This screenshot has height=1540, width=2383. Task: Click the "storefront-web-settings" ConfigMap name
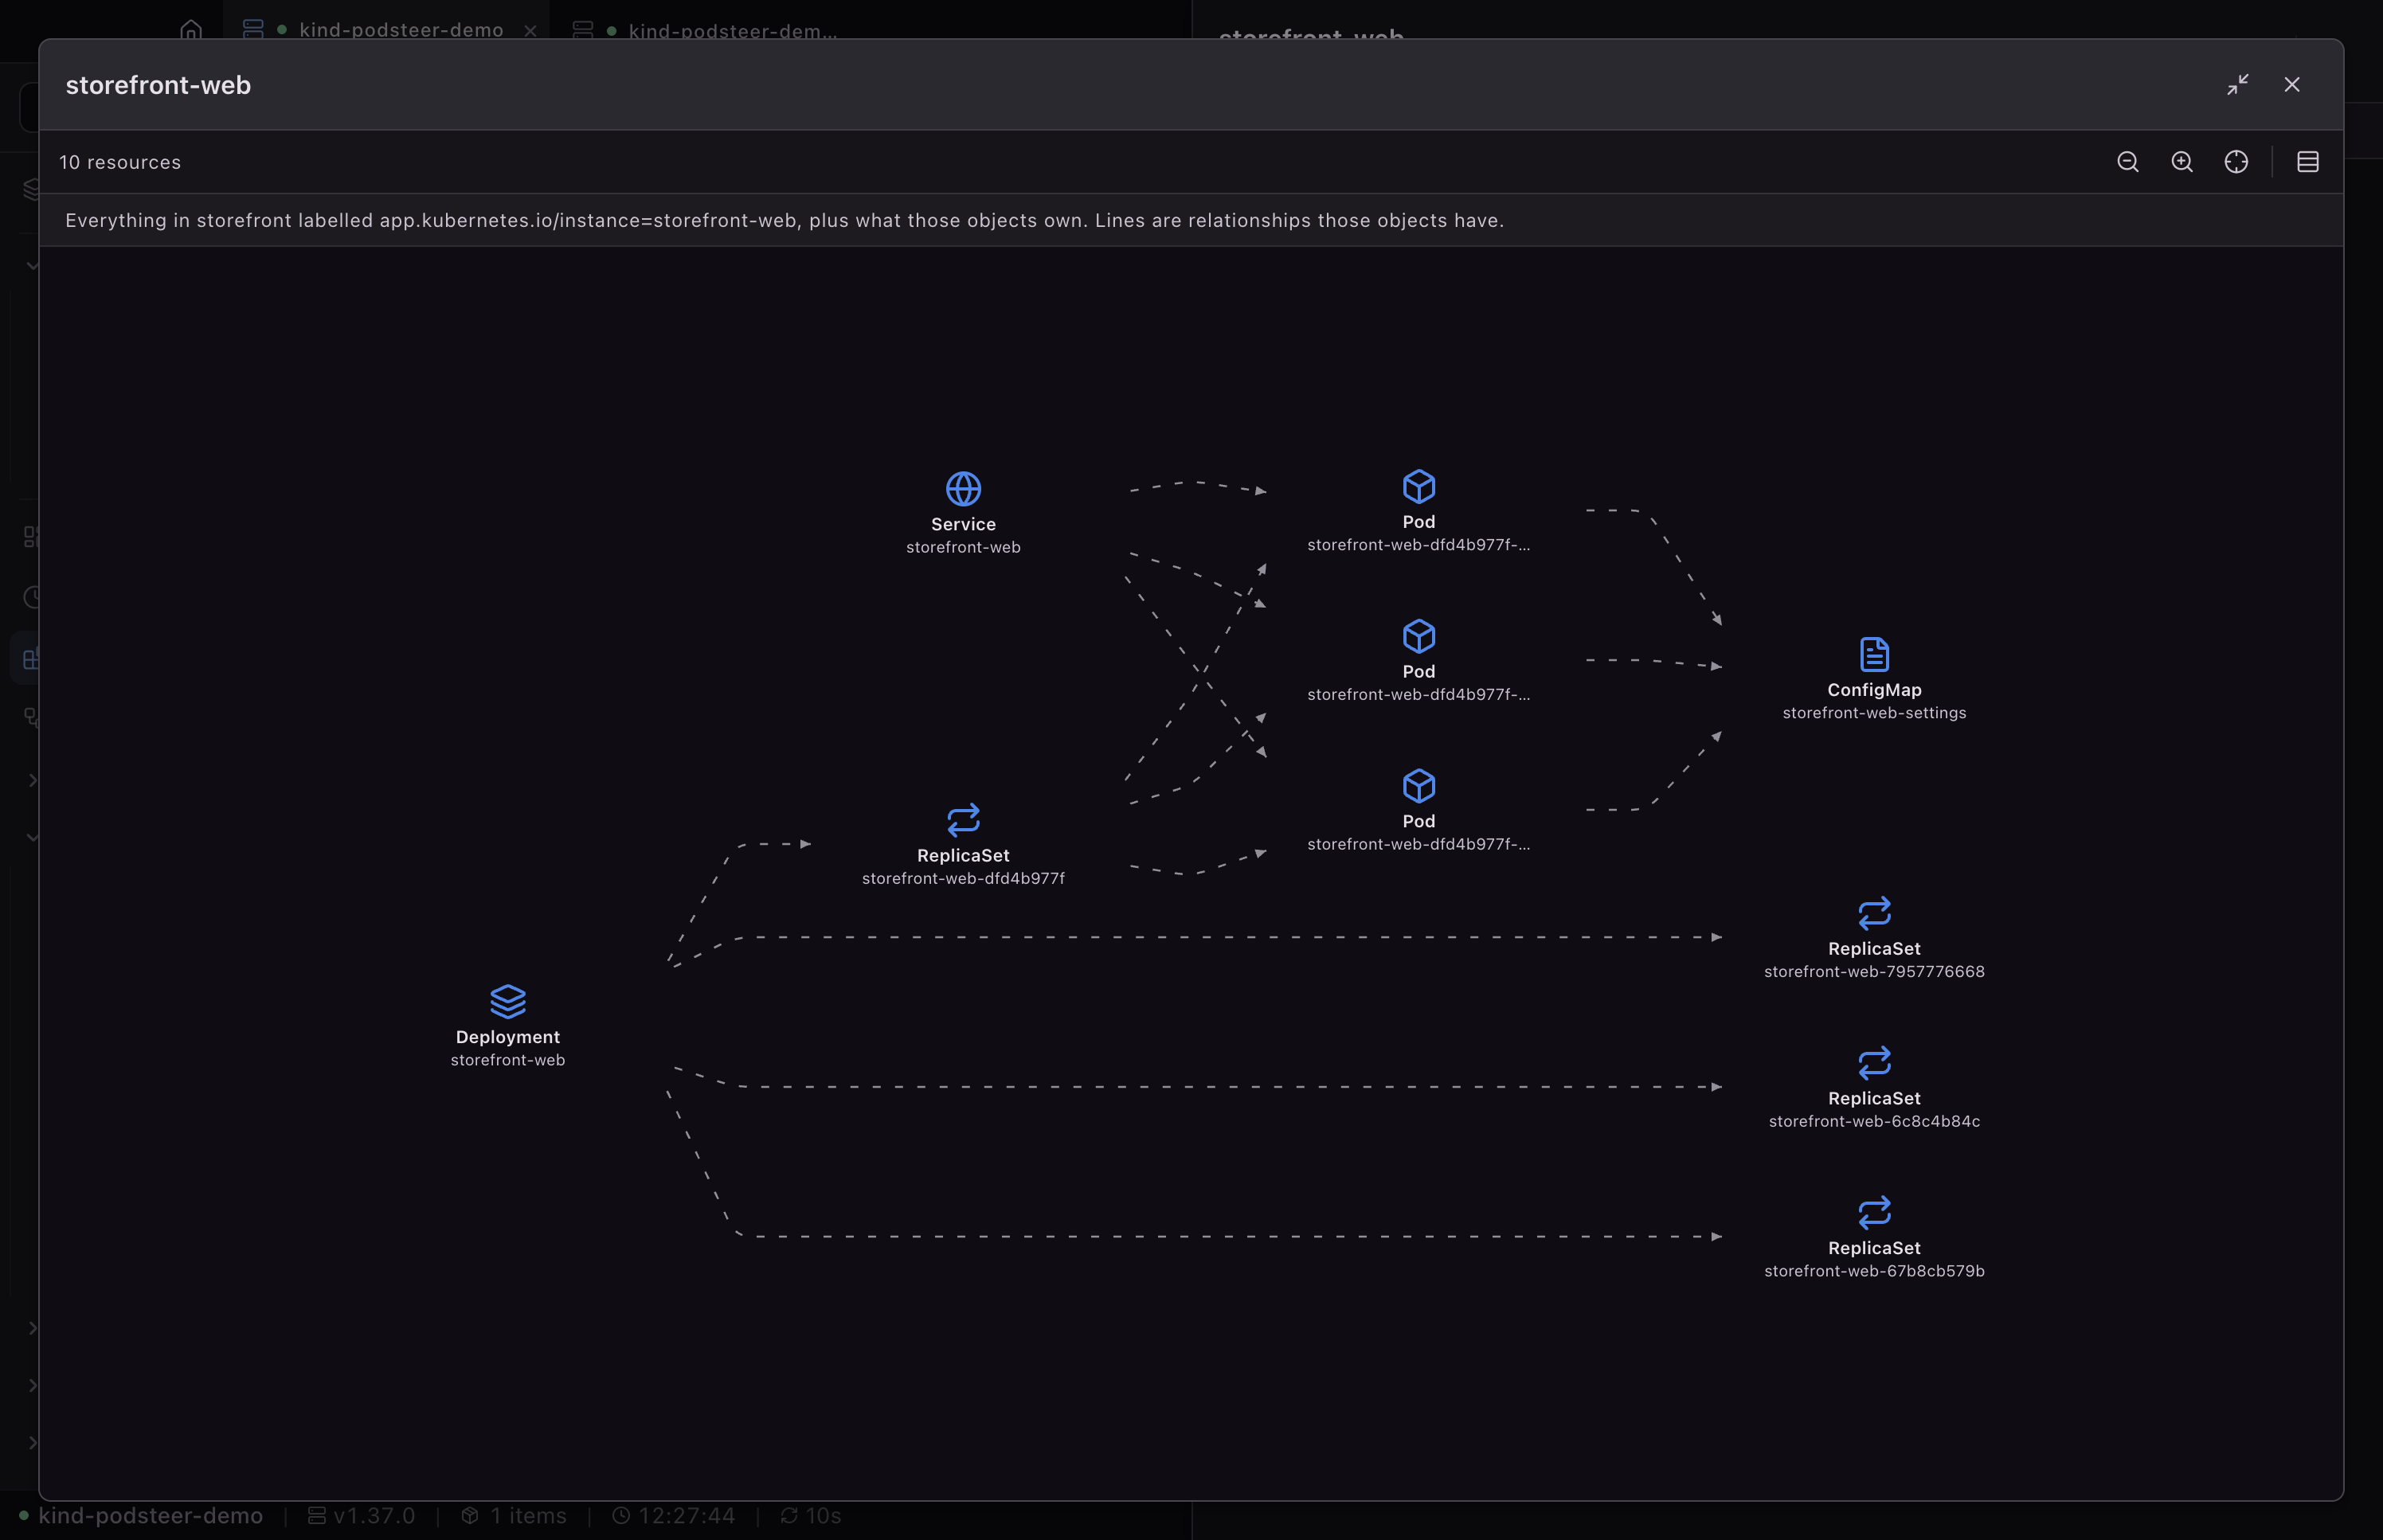[1874, 713]
